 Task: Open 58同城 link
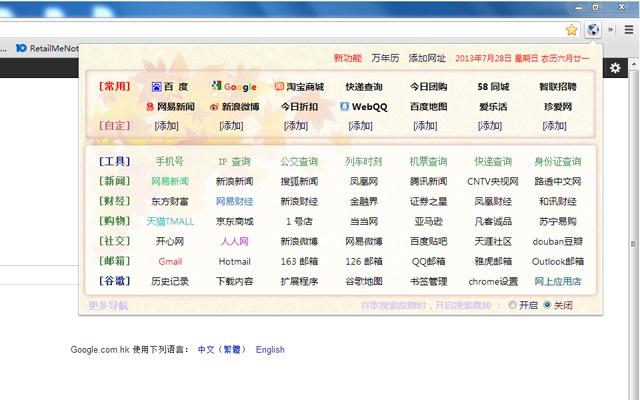tap(493, 87)
